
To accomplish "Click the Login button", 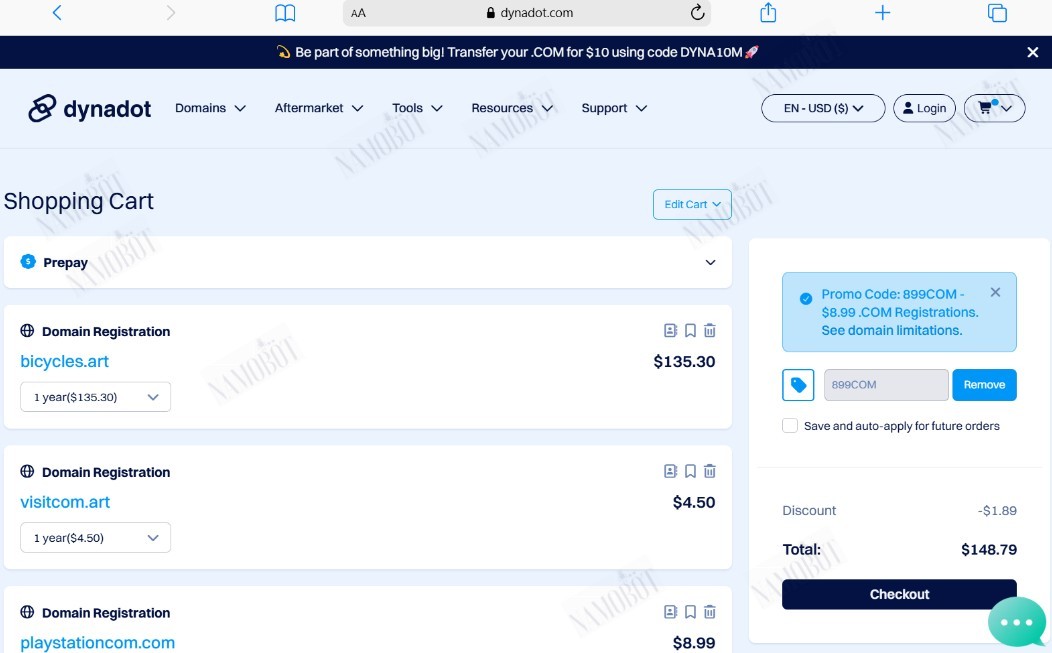I will (925, 108).
